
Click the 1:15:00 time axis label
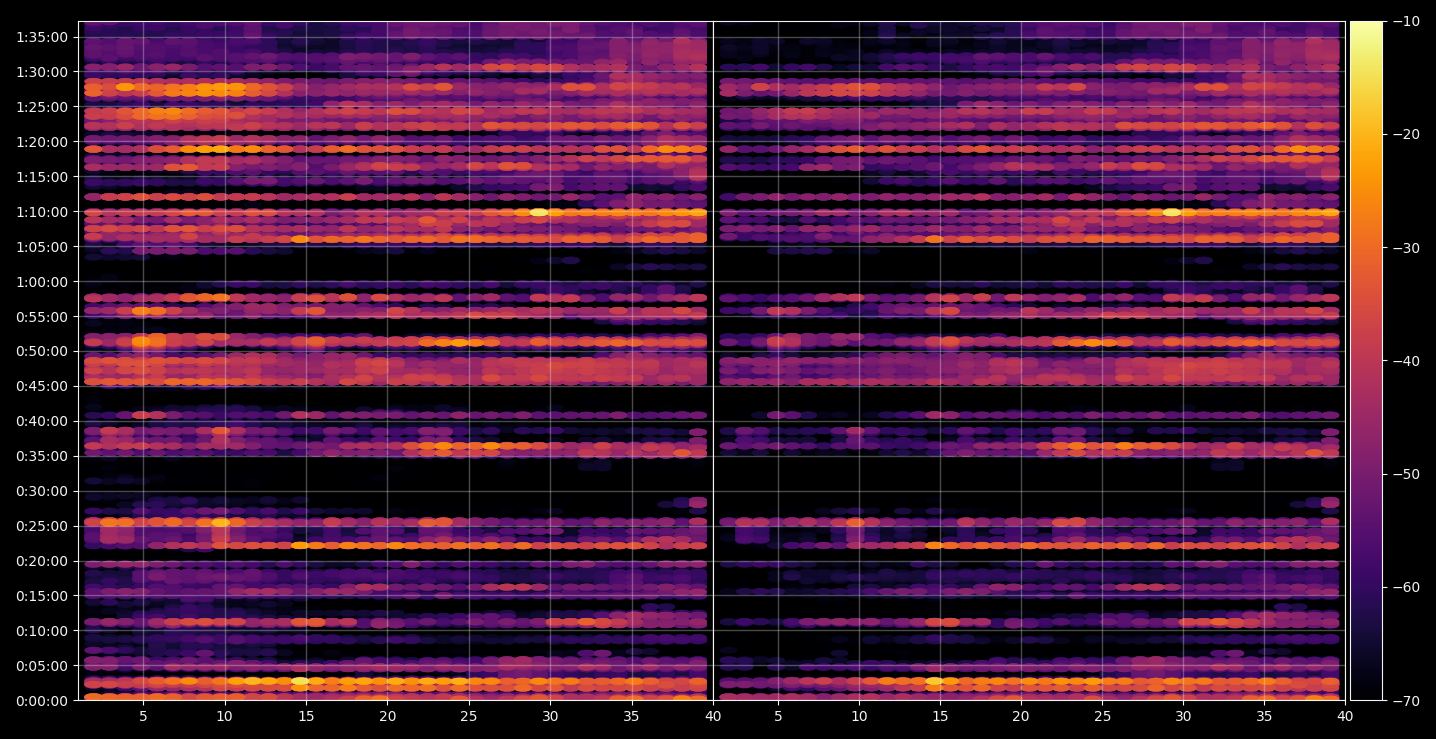click(x=42, y=177)
